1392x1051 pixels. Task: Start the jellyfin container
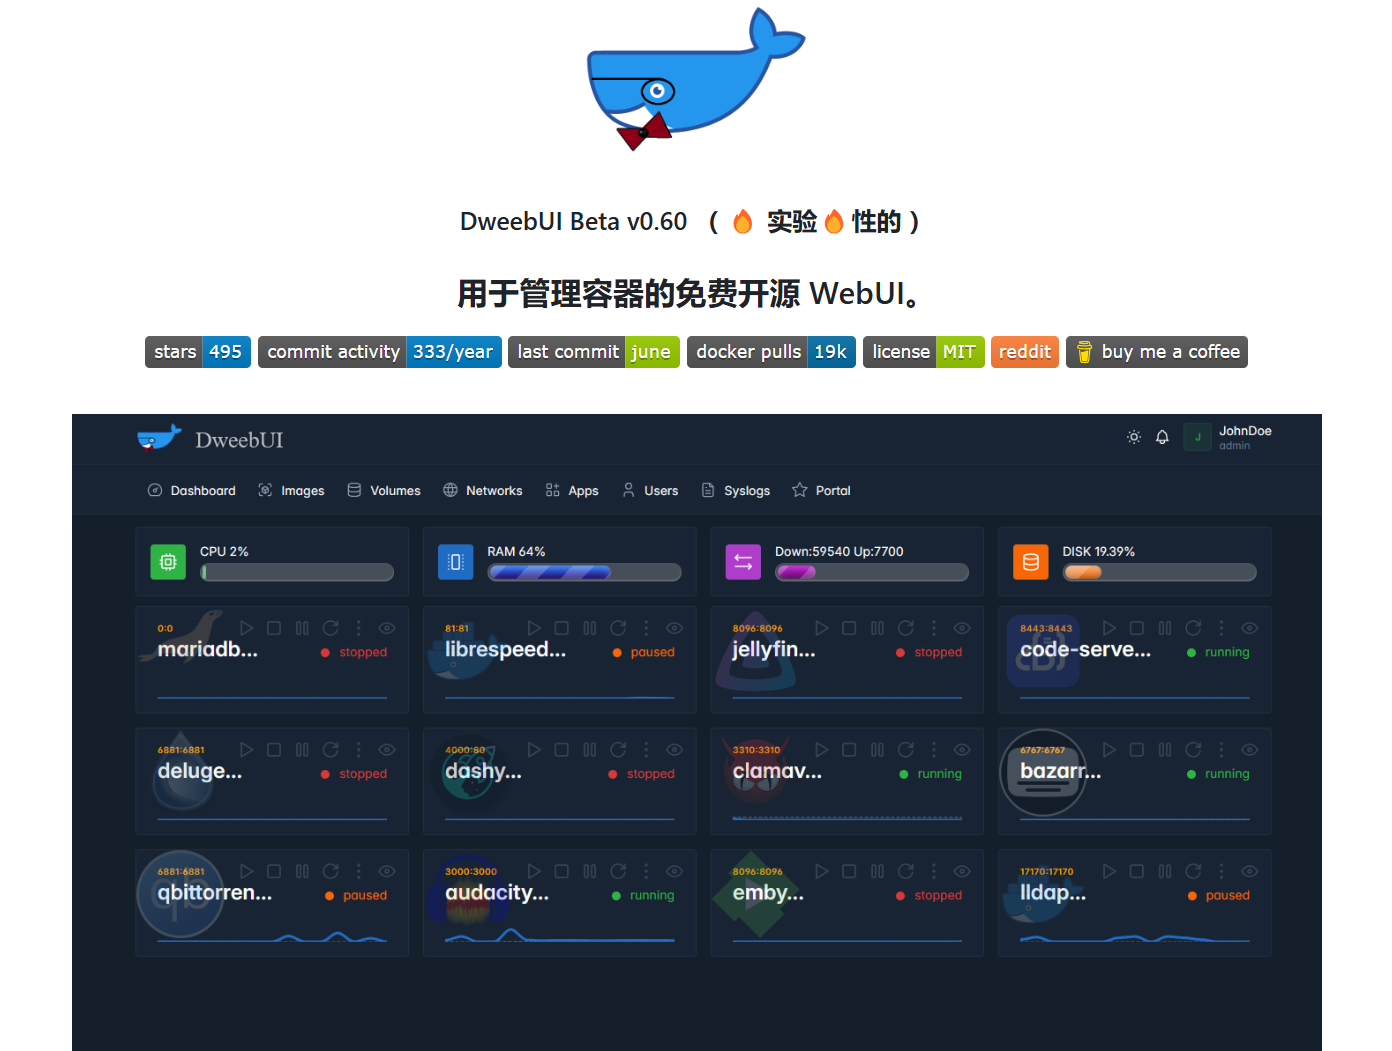coord(822,628)
